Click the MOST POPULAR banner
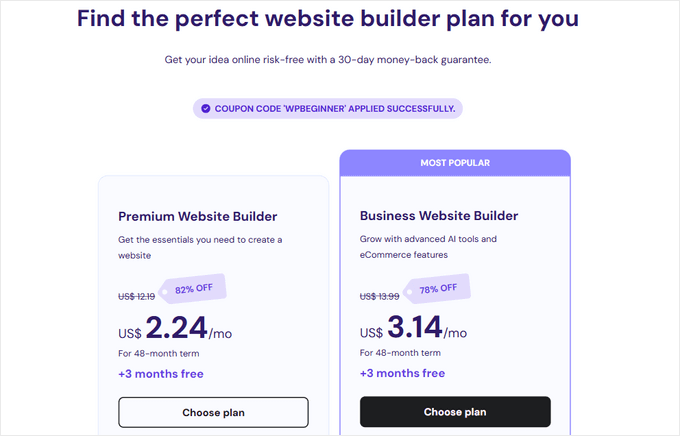This screenshot has height=436, width=680. coord(455,162)
